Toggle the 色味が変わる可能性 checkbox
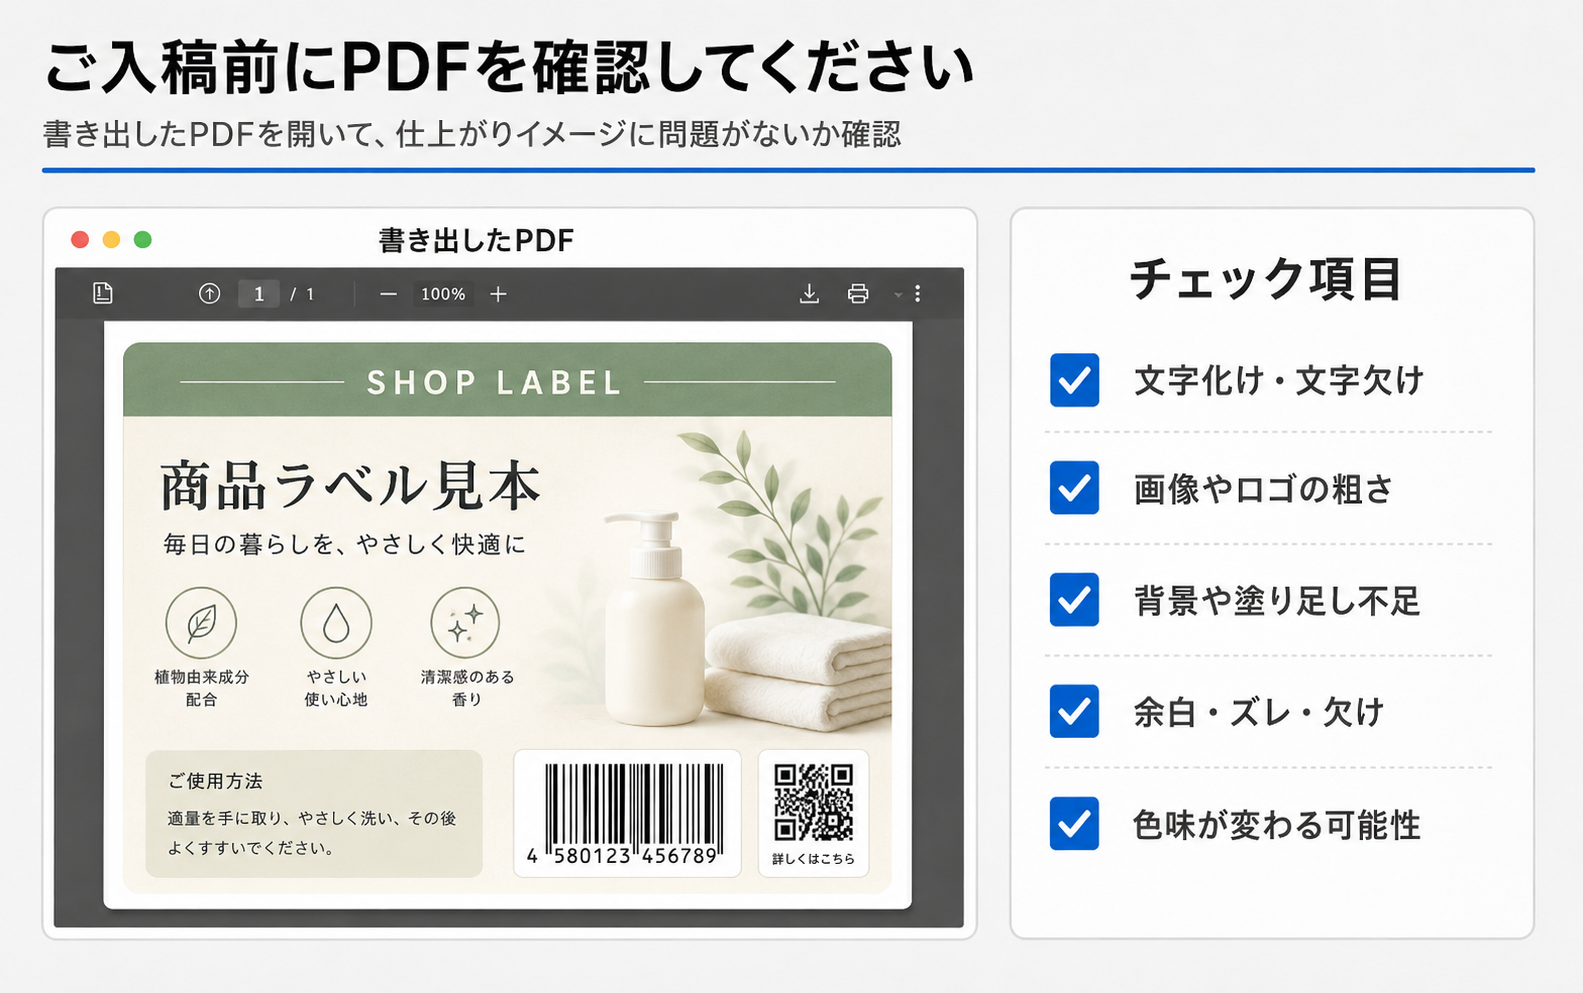This screenshot has width=1583, height=993. pyautogui.click(x=1074, y=824)
